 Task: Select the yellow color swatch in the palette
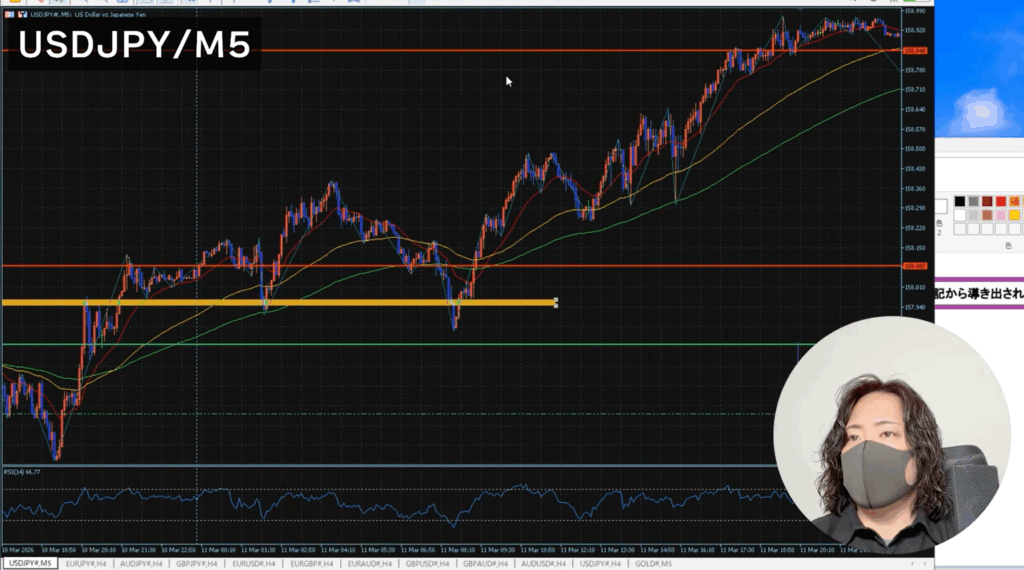point(1014,215)
